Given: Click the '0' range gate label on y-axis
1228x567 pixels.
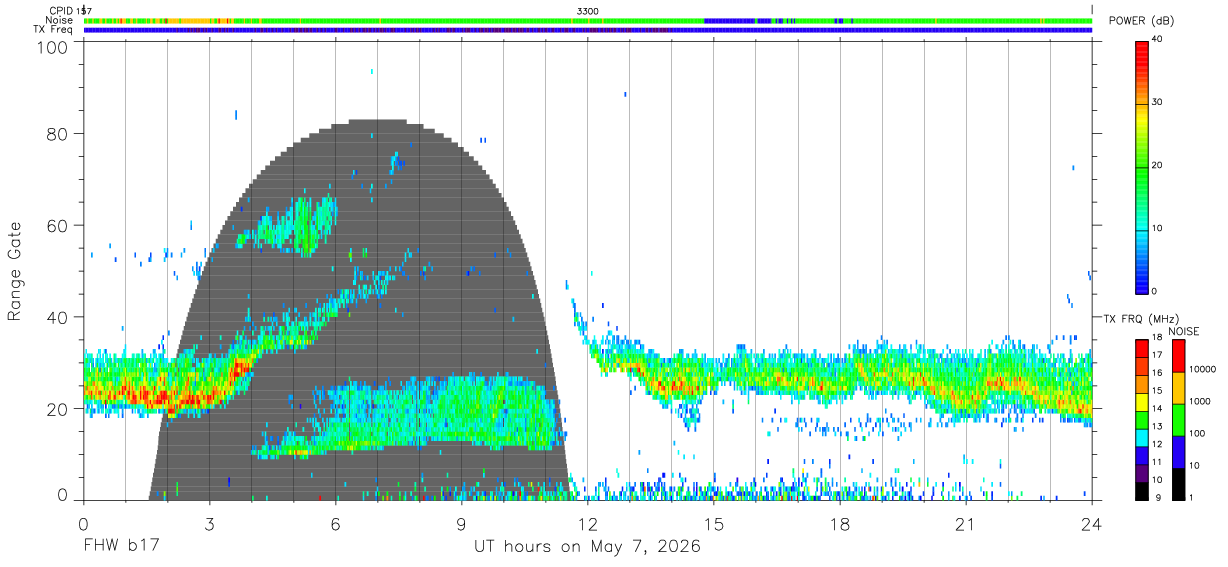Looking at the screenshot, I should tap(62, 494).
